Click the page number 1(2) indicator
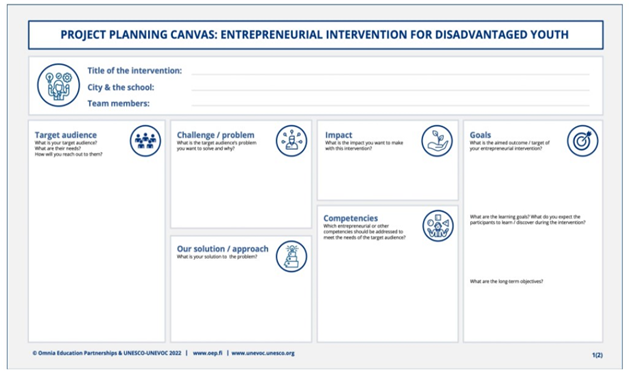This screenshot has width=631, height=375. (x=597, y=355)
